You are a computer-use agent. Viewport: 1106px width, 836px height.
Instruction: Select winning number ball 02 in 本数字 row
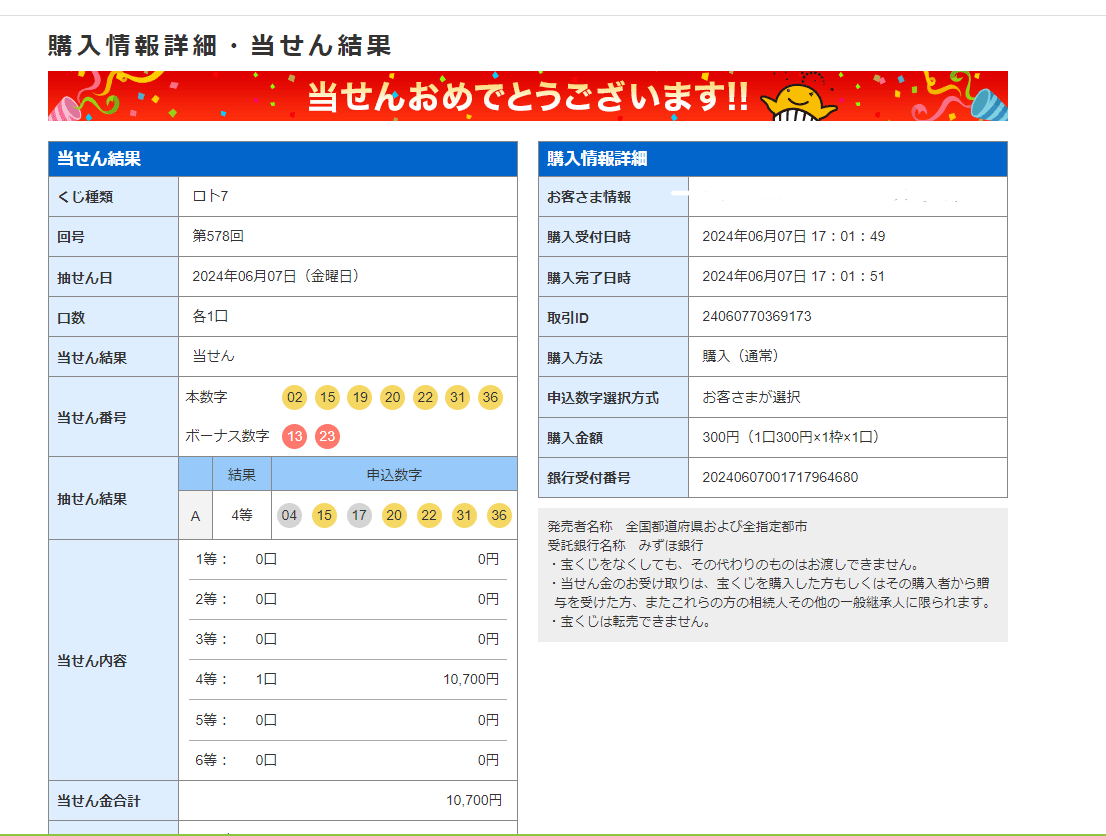(294, 397)
